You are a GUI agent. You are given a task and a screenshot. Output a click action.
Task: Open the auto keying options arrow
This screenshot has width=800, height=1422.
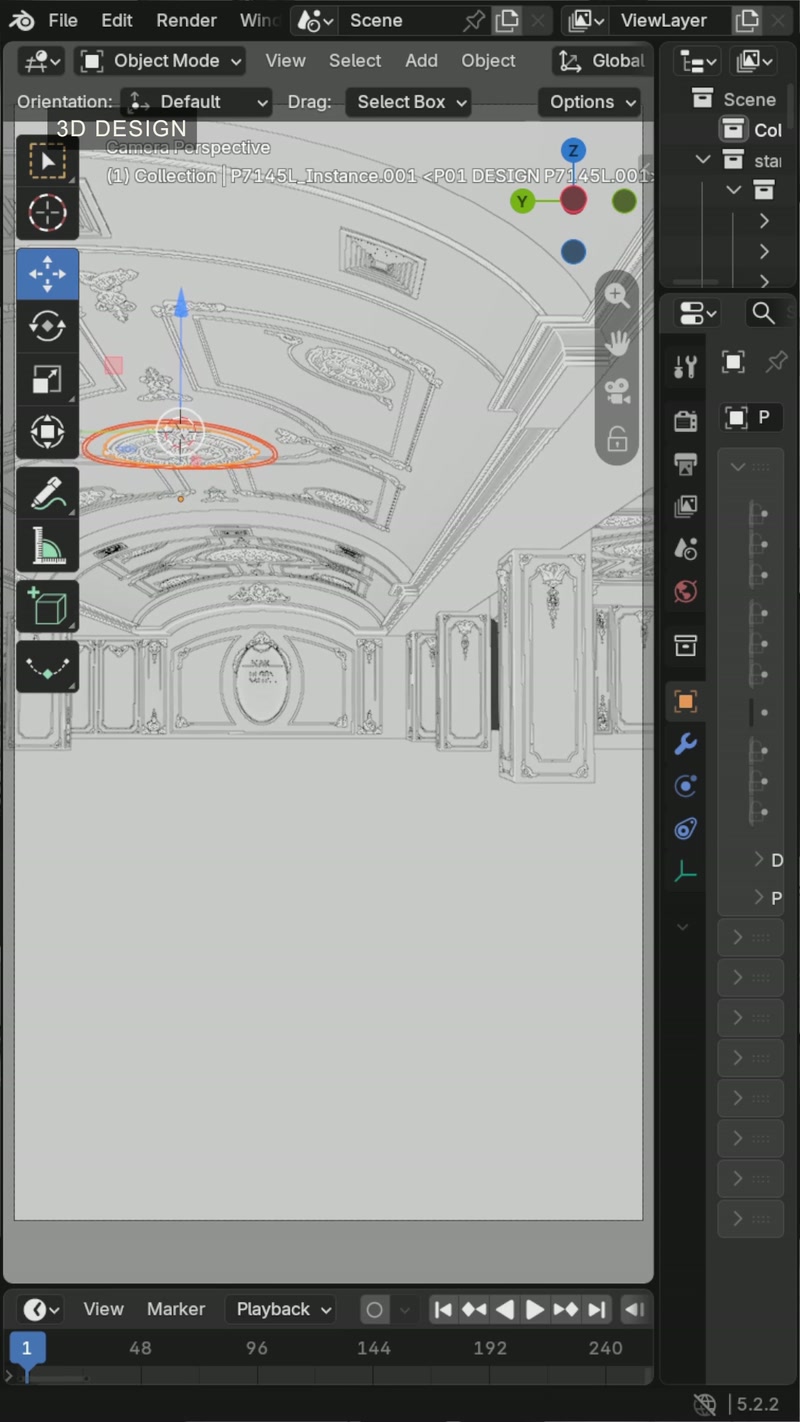click(x=404, y=1309)
